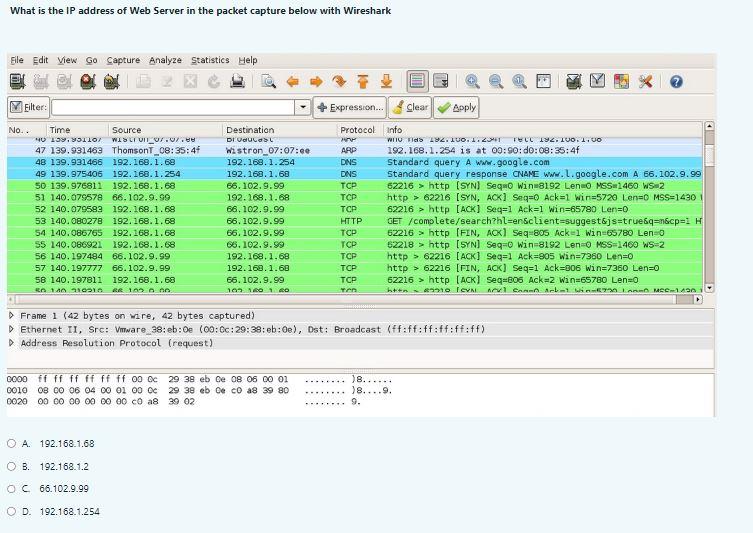The image size is (753, 533).
Task: Expand the Frame 1 details row
Action: coord(12,315)
